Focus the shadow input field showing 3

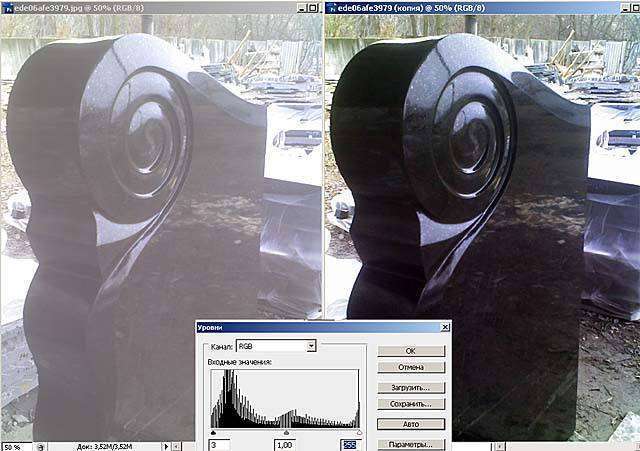coord(220,444)
